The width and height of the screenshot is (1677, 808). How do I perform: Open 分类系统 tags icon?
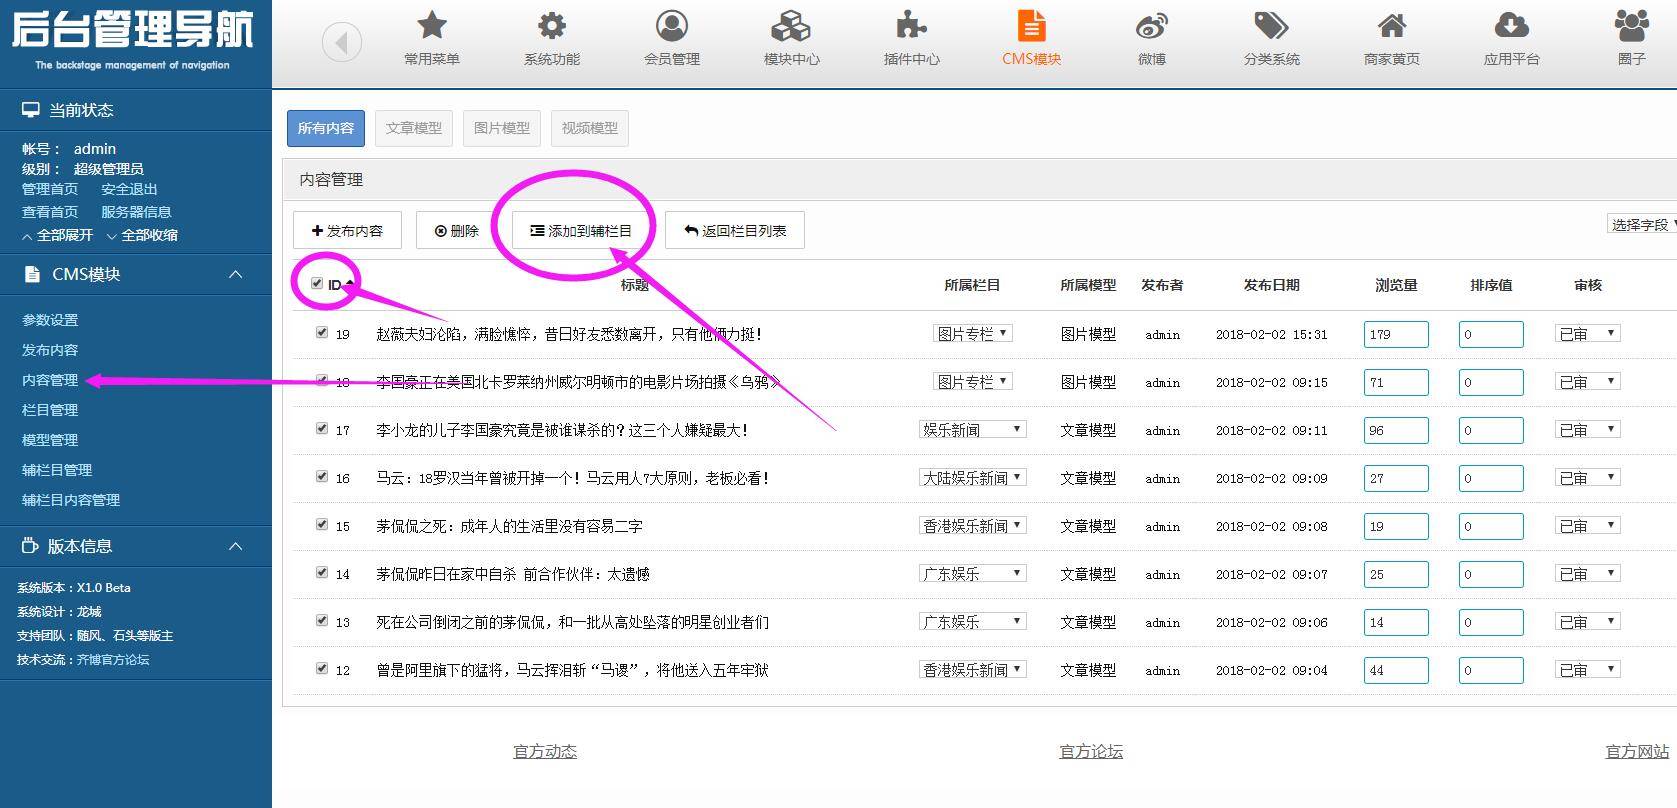pos(1271,26)
